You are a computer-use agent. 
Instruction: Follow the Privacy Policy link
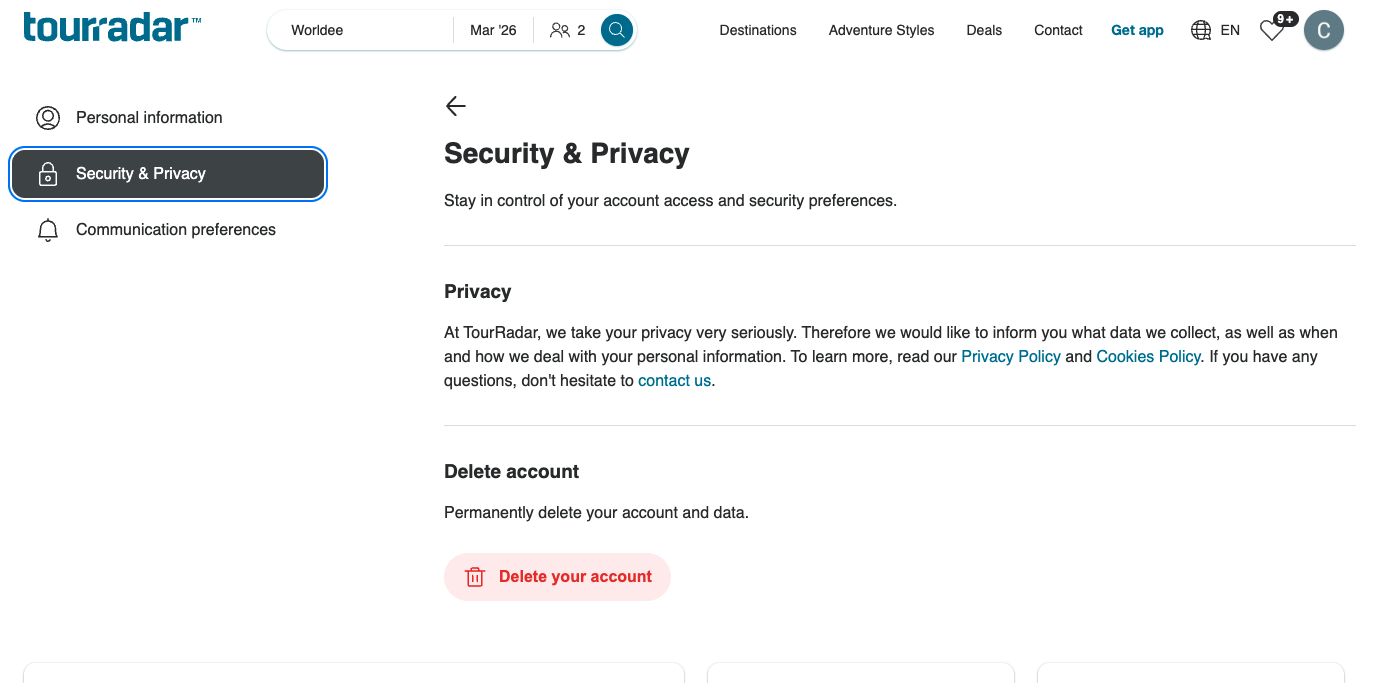pyautogui.click(x=1011, y=357)
